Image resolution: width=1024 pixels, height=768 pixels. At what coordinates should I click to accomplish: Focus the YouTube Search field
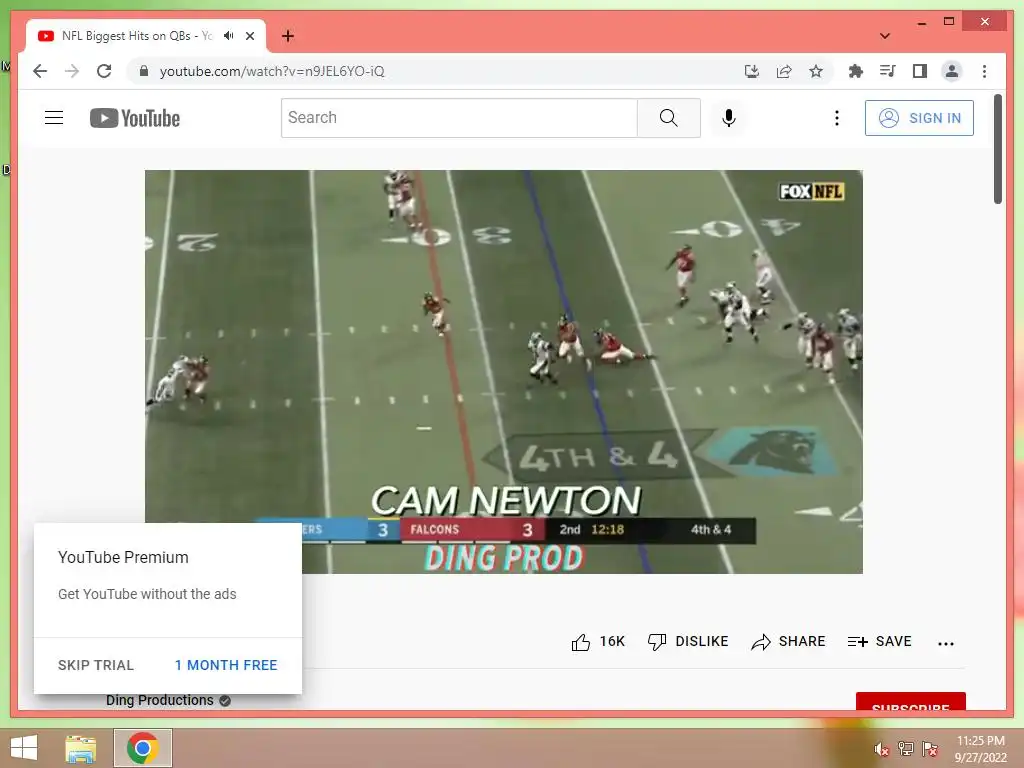click(x=459, y=118)
